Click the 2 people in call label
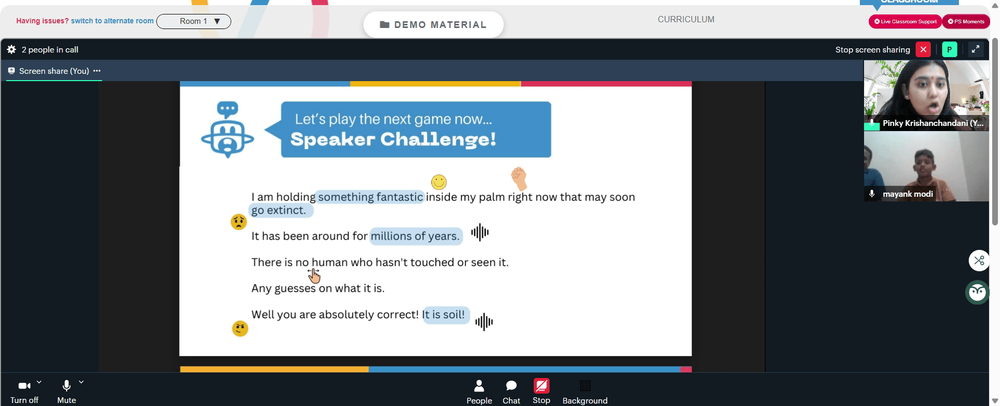Viewport: 1000px width, 406px height. [x=50, y=50]
